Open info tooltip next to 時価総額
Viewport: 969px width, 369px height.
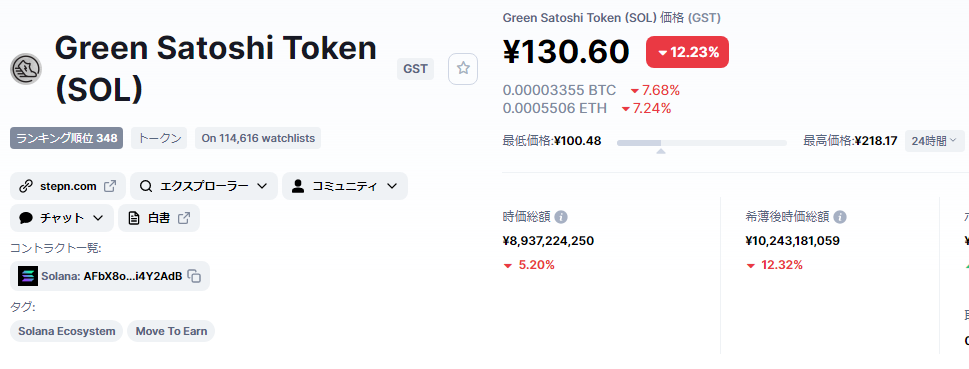(x=561, y=218)
